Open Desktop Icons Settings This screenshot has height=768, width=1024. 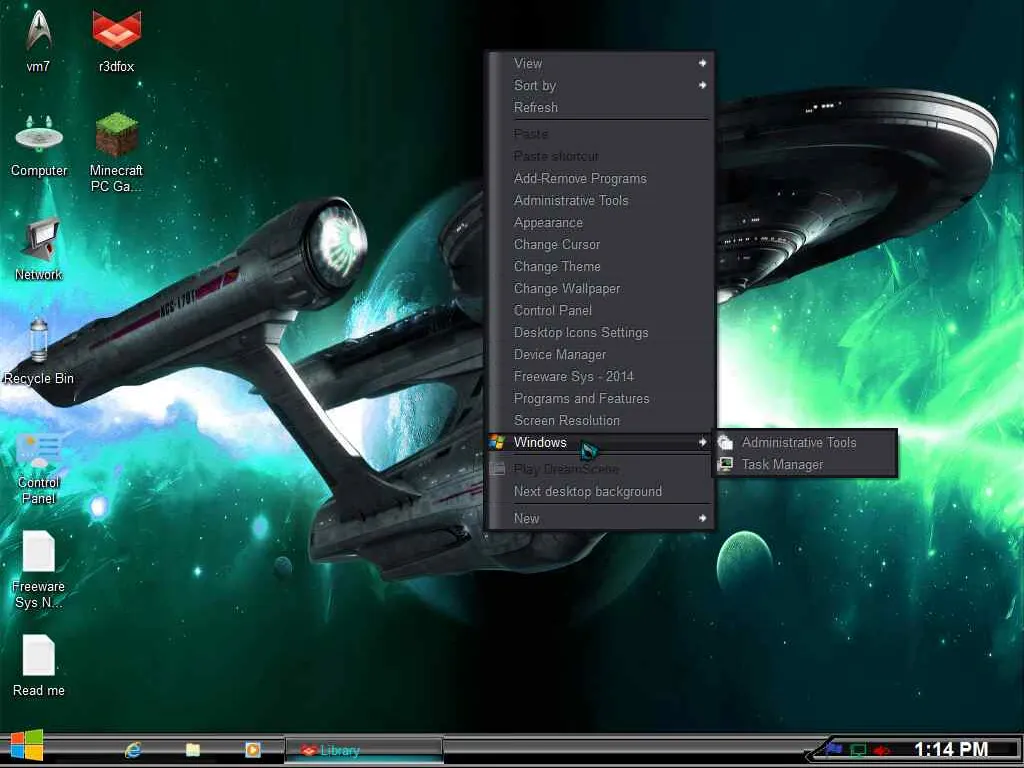coord(601,332)
